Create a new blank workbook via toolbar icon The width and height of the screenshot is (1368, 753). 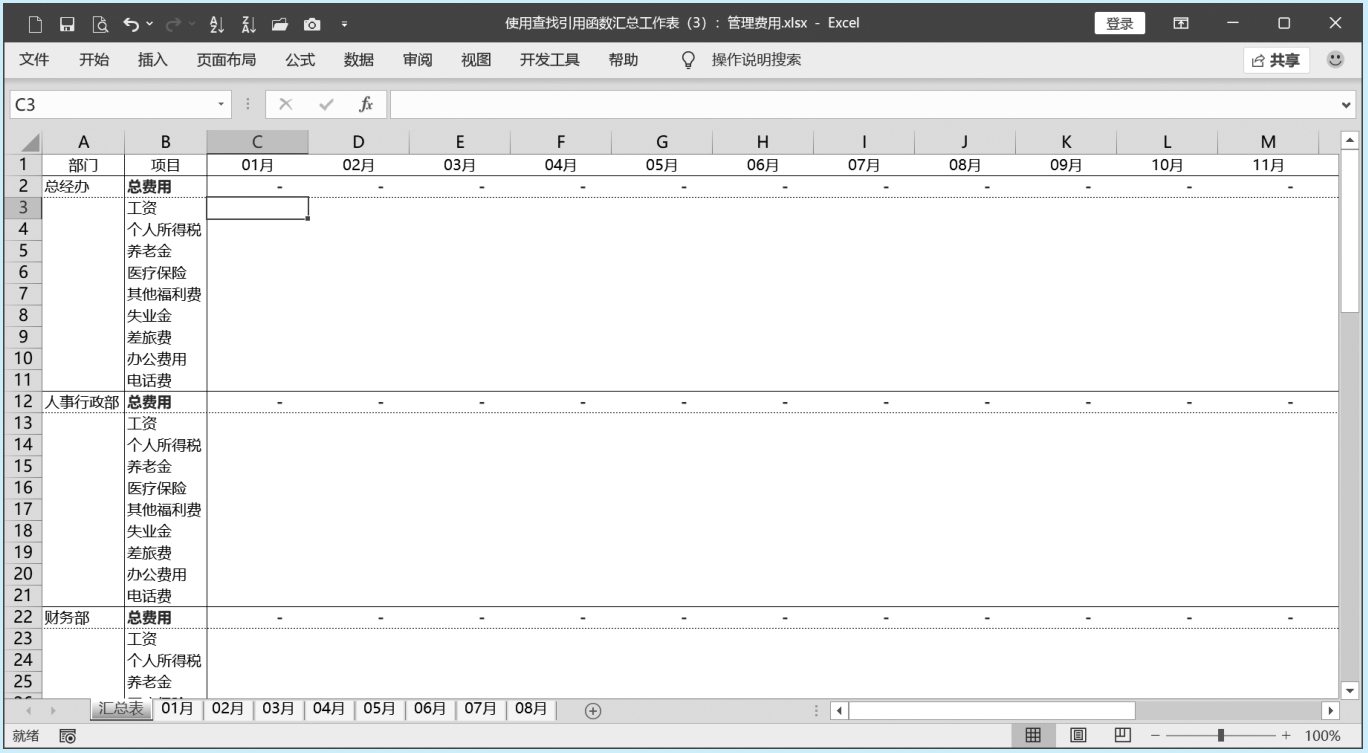(36, 23)
